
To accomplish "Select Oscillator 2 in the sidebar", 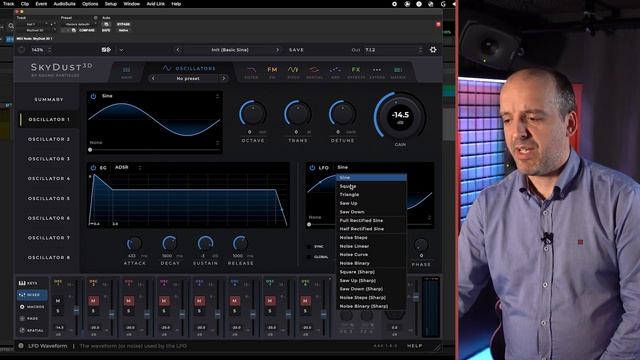I will (x=49, y=139).
